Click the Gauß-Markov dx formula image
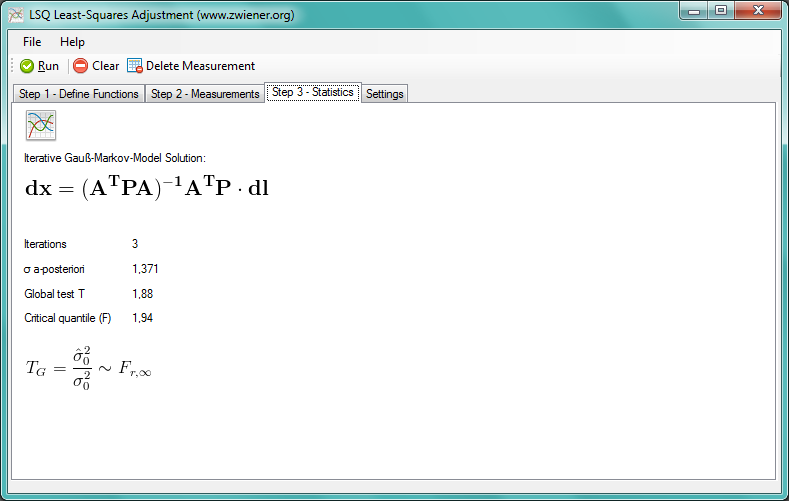 click(147, 189)
